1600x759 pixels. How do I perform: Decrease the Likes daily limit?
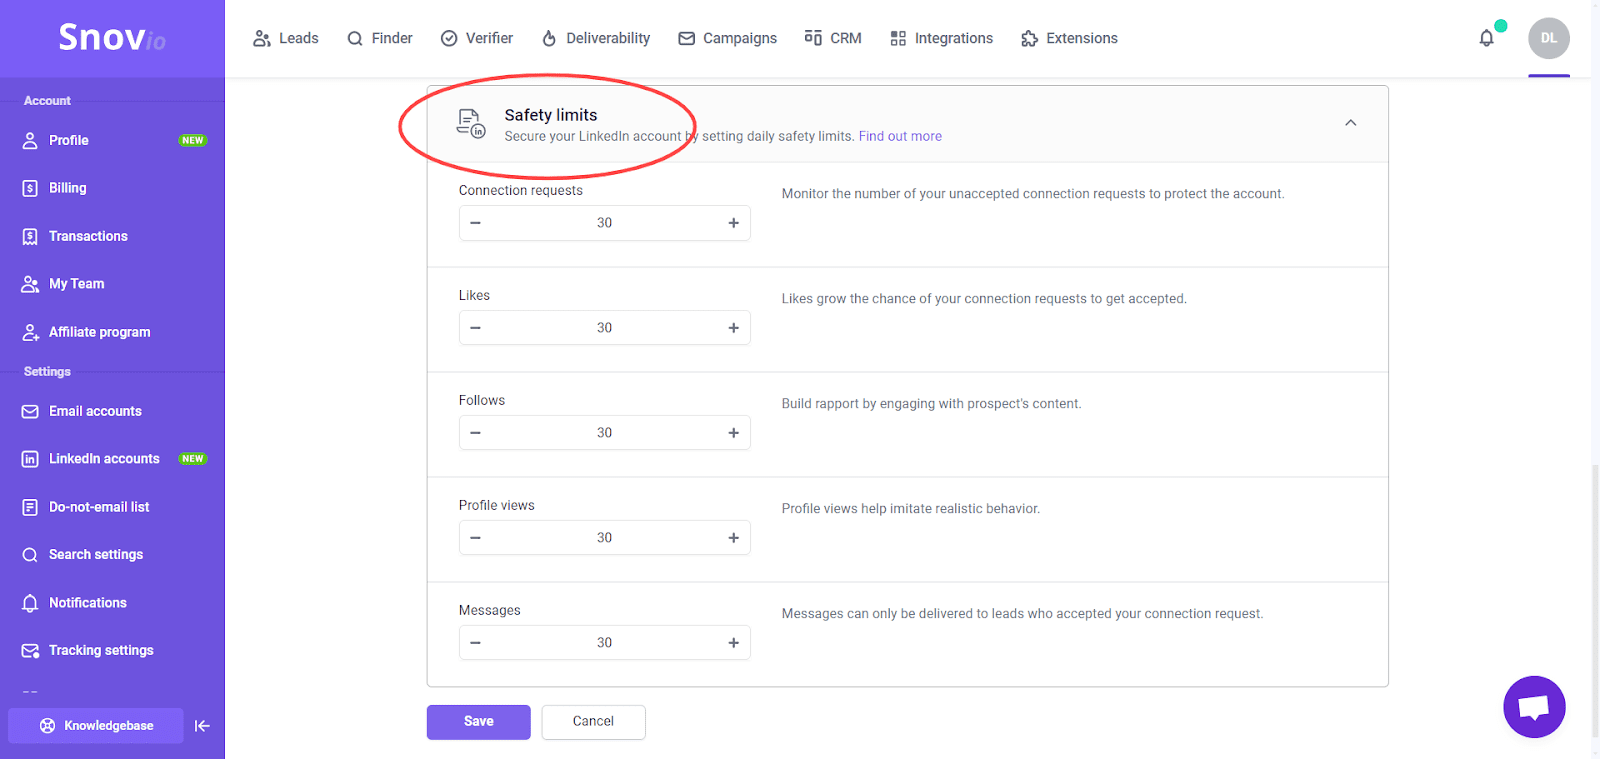point(476,328)
